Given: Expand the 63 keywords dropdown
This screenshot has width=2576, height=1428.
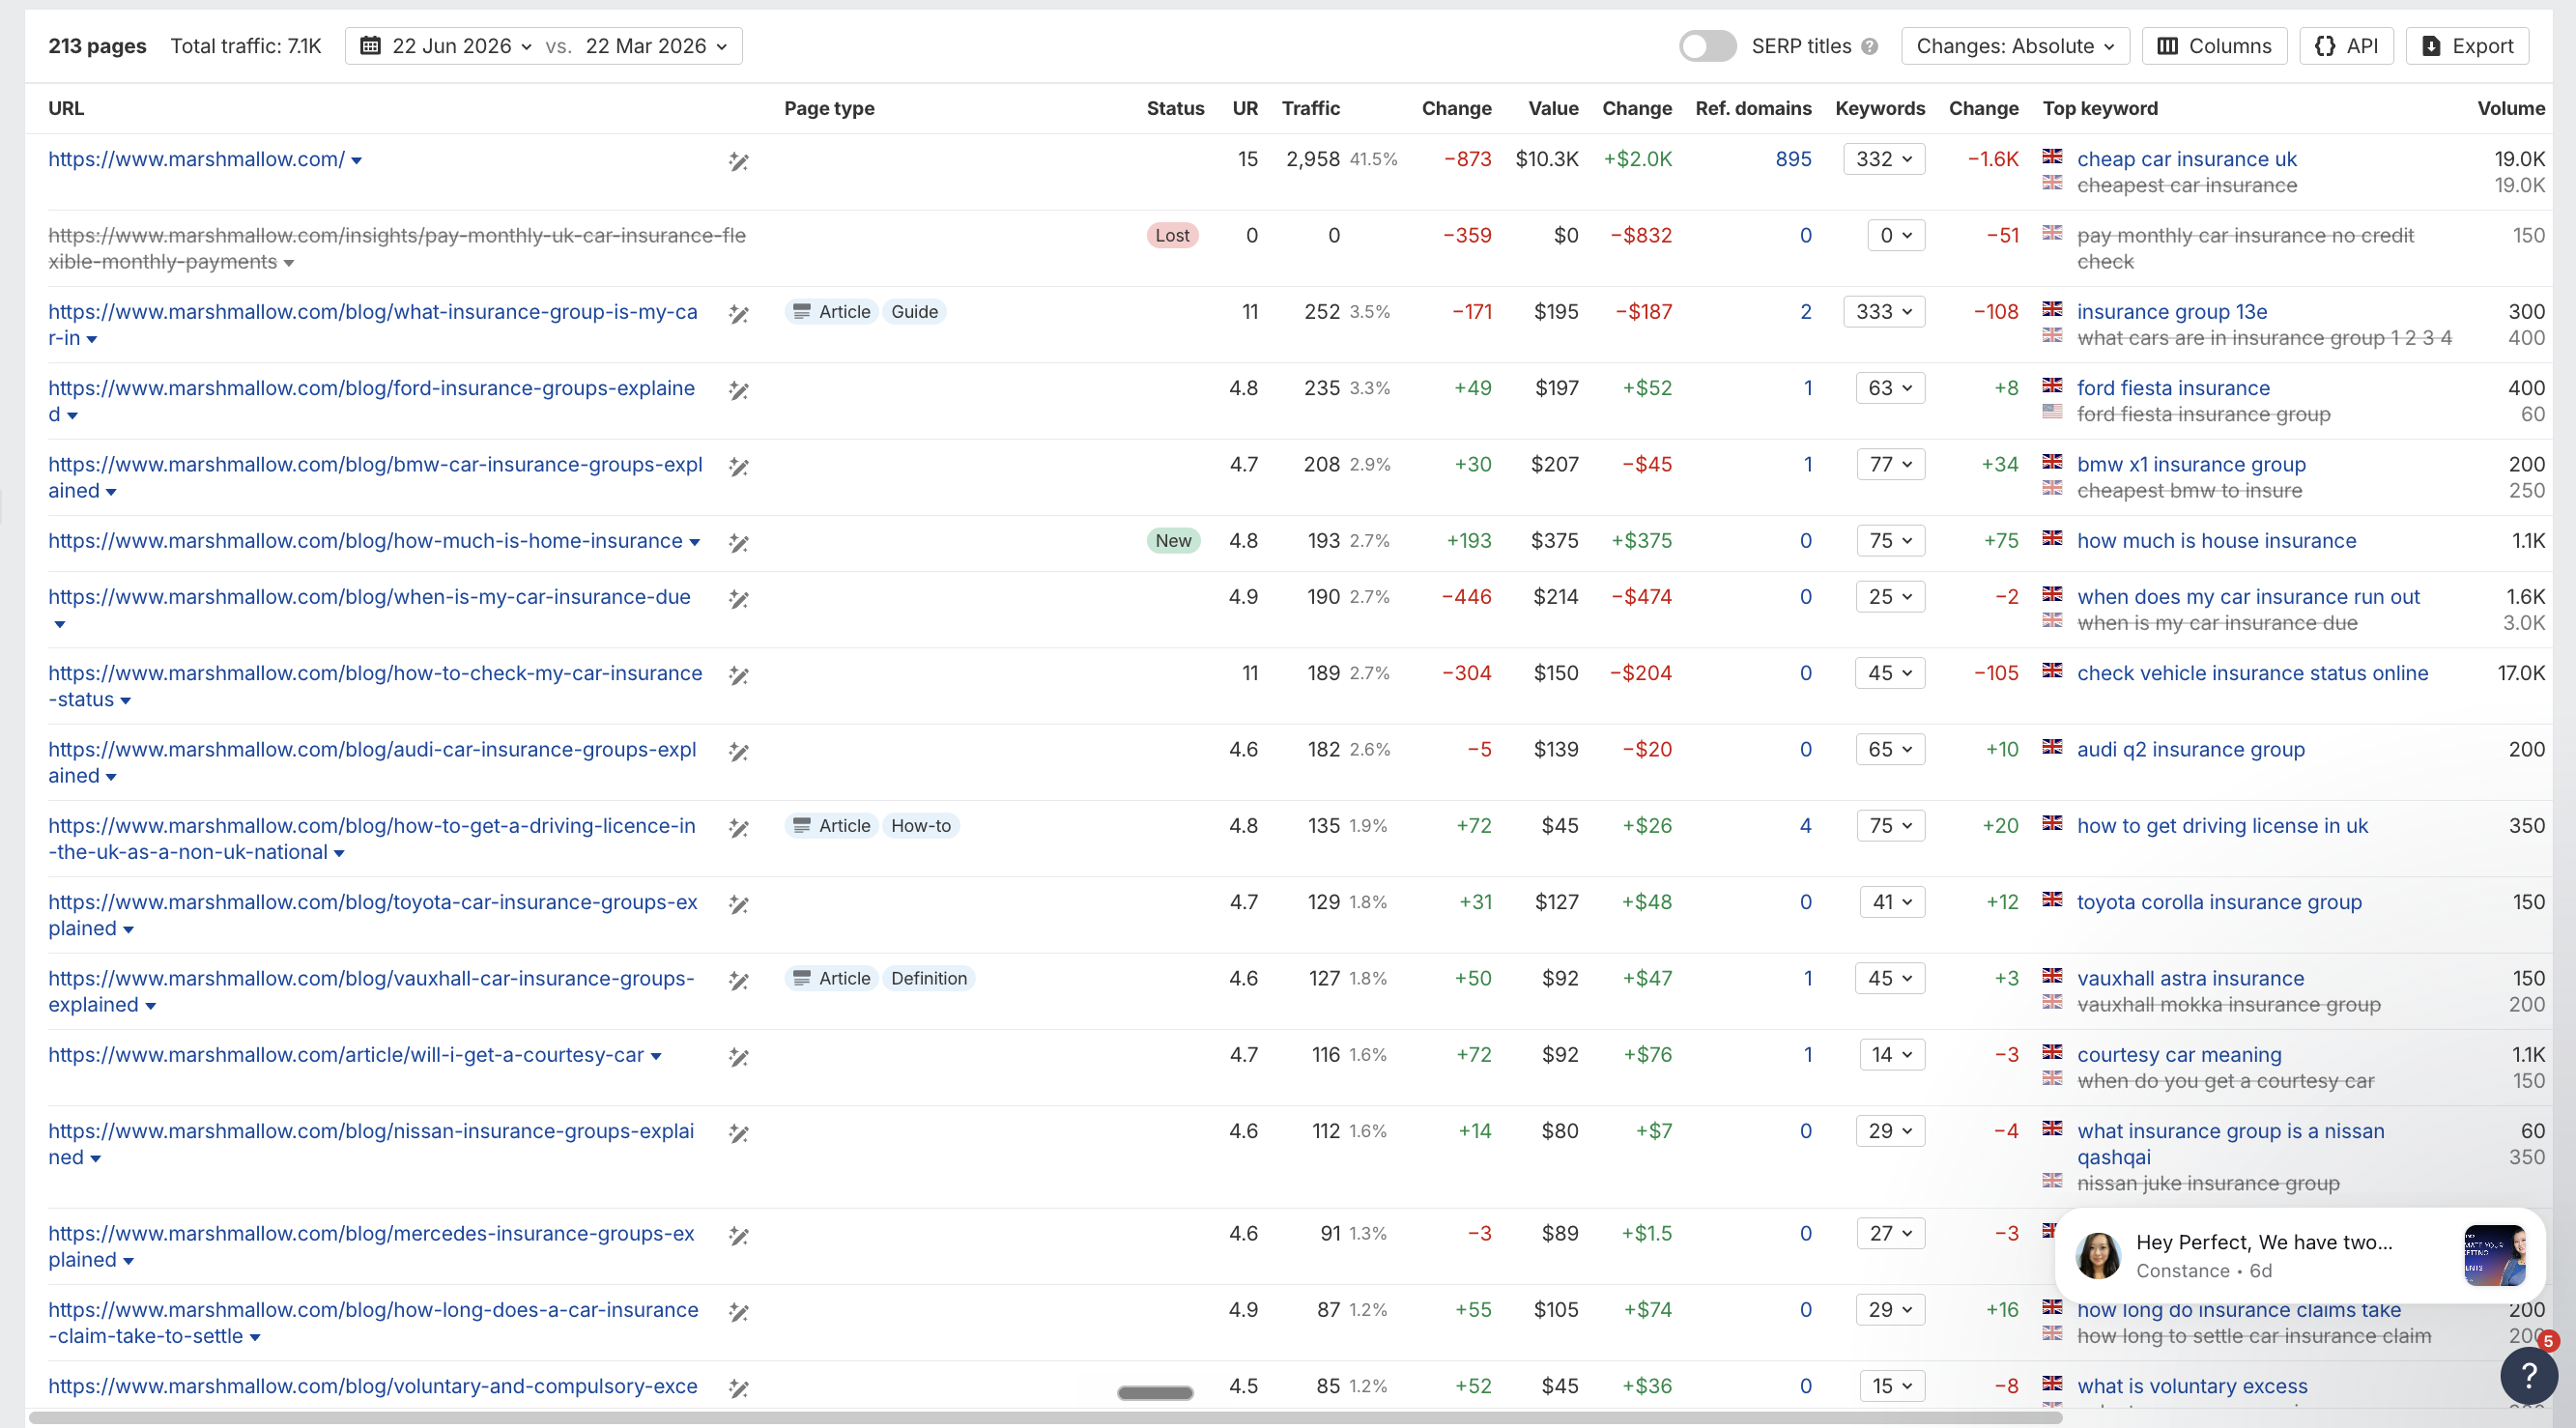Looking at the screenshot, I should 1889,388.
